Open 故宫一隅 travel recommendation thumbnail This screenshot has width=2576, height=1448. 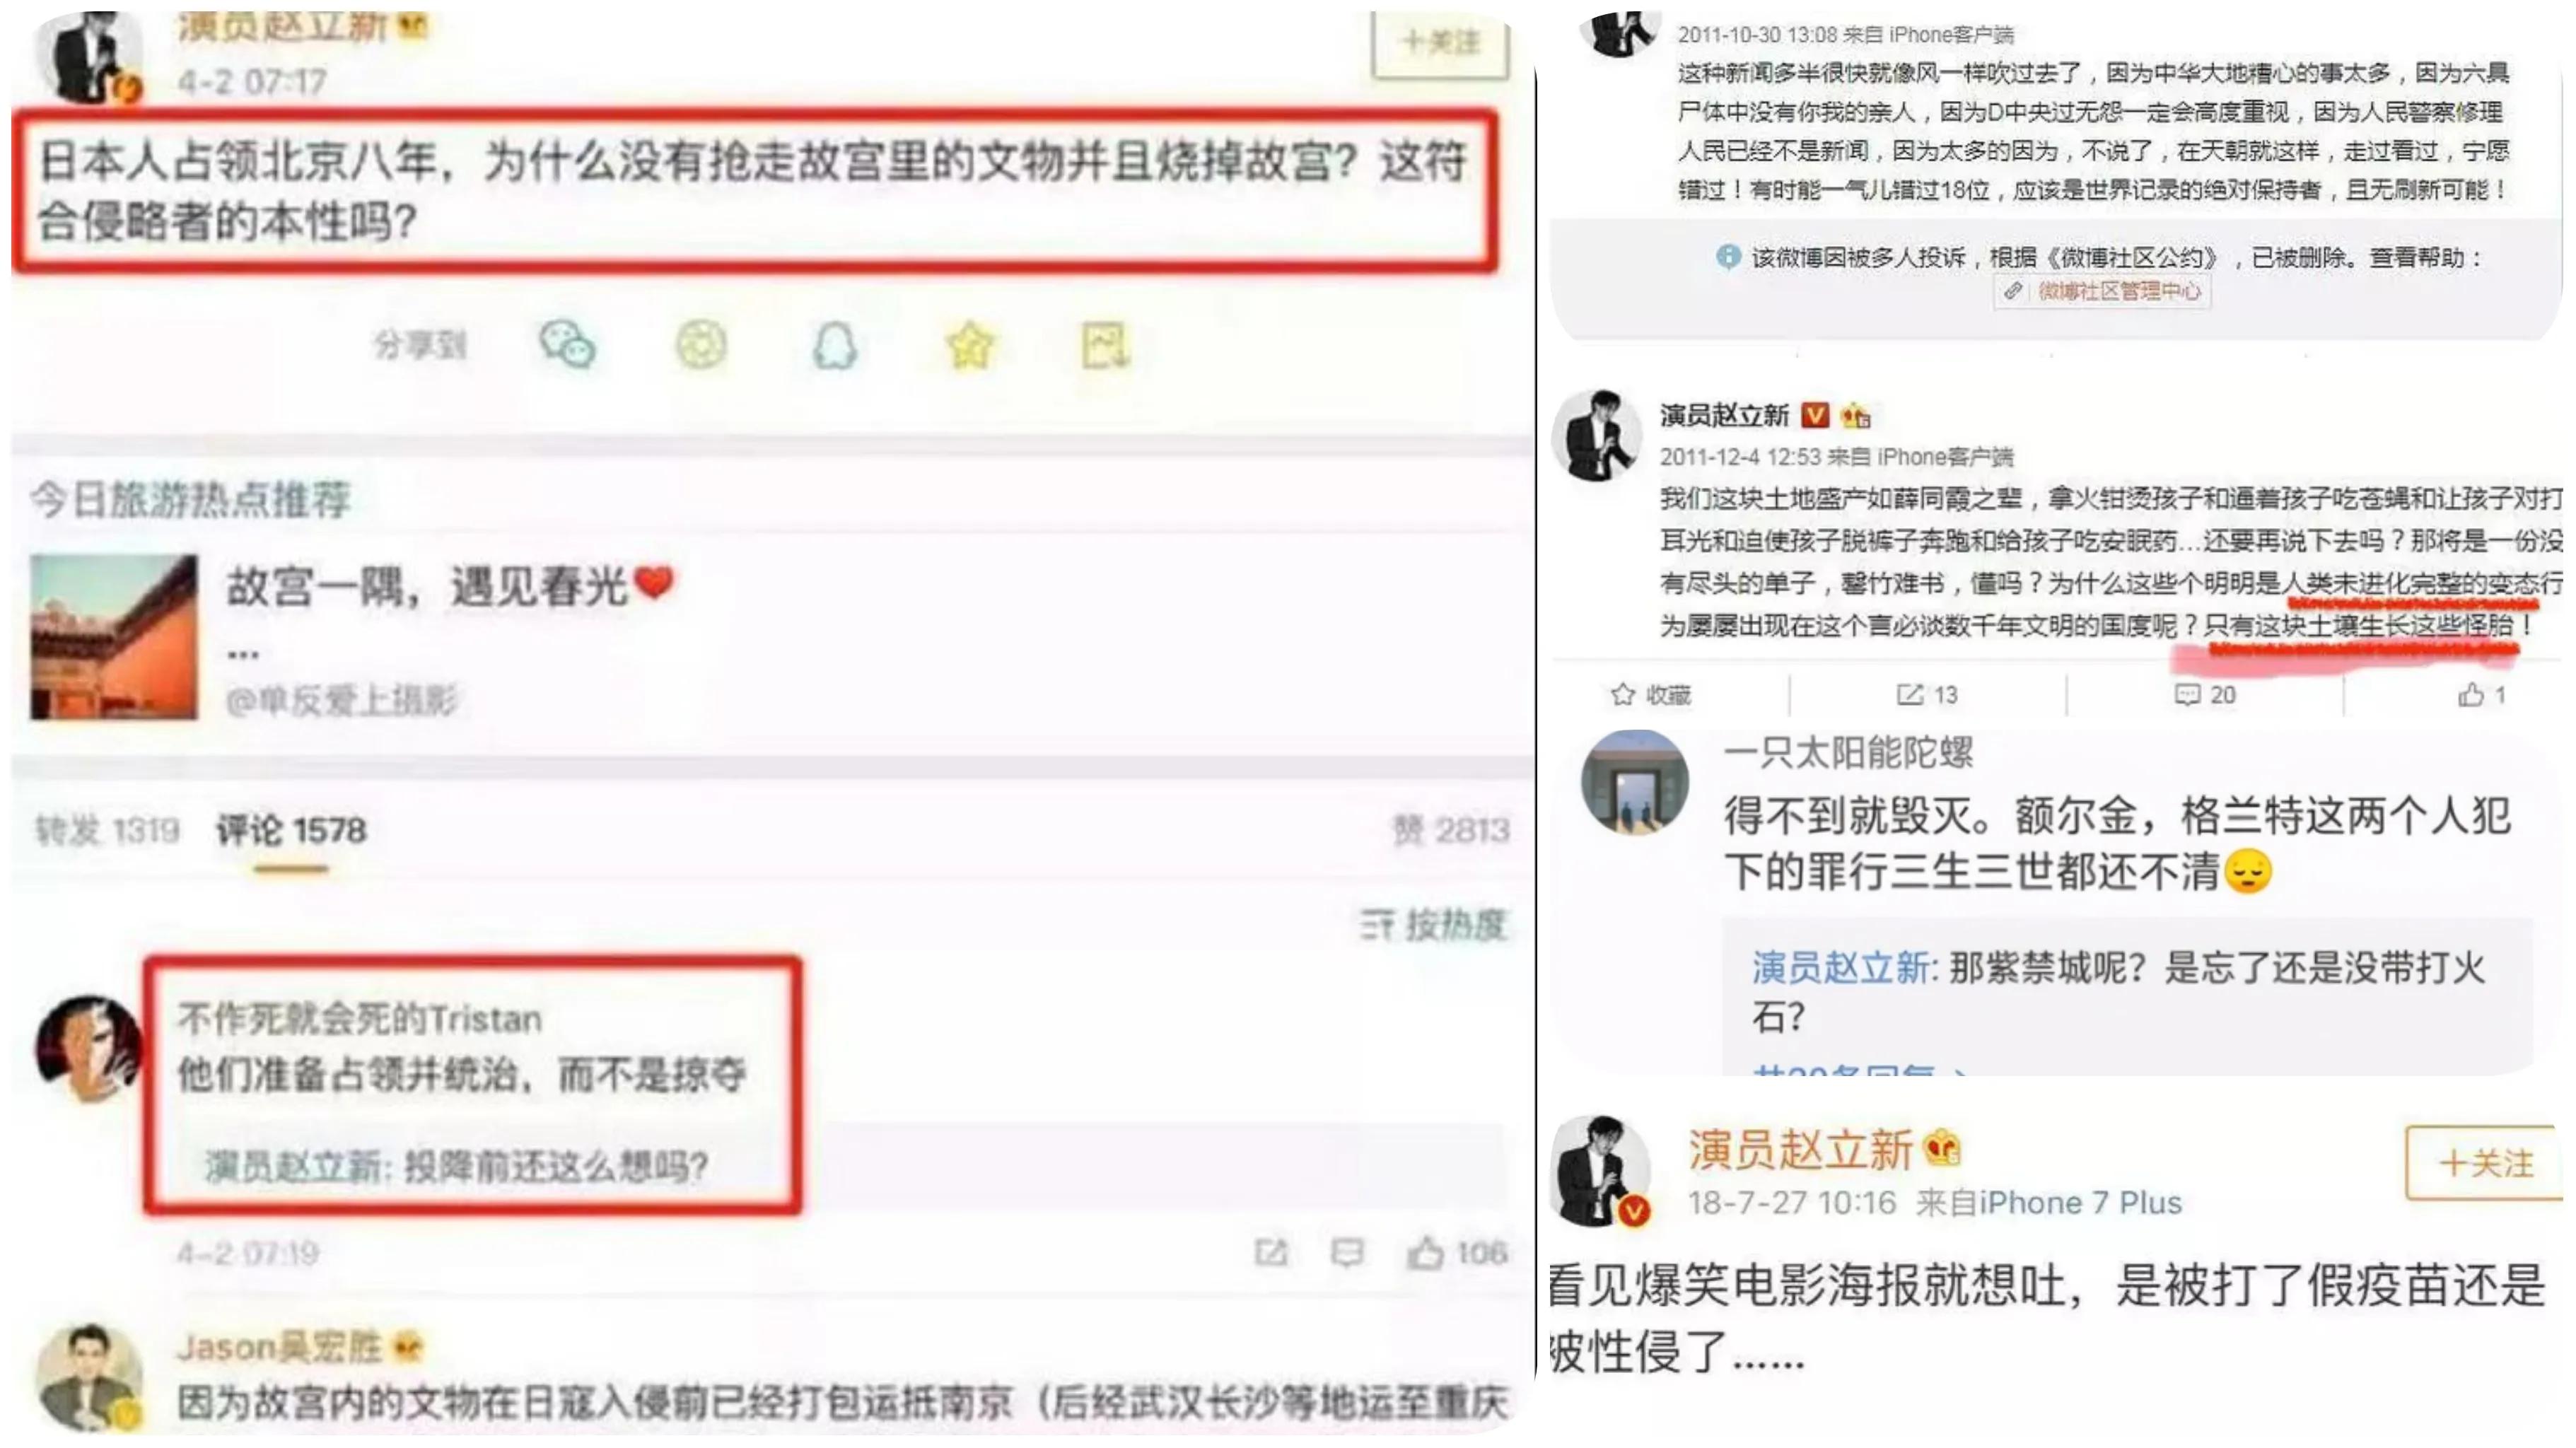click(113, 637)
